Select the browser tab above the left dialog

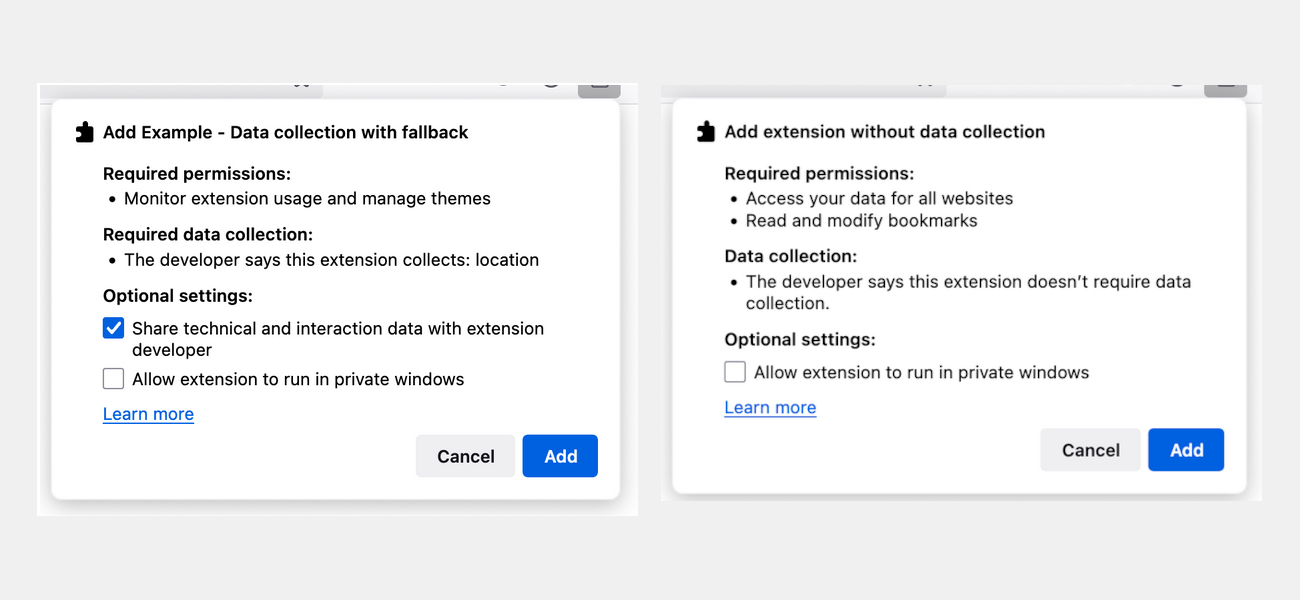[x=180, y=89]
